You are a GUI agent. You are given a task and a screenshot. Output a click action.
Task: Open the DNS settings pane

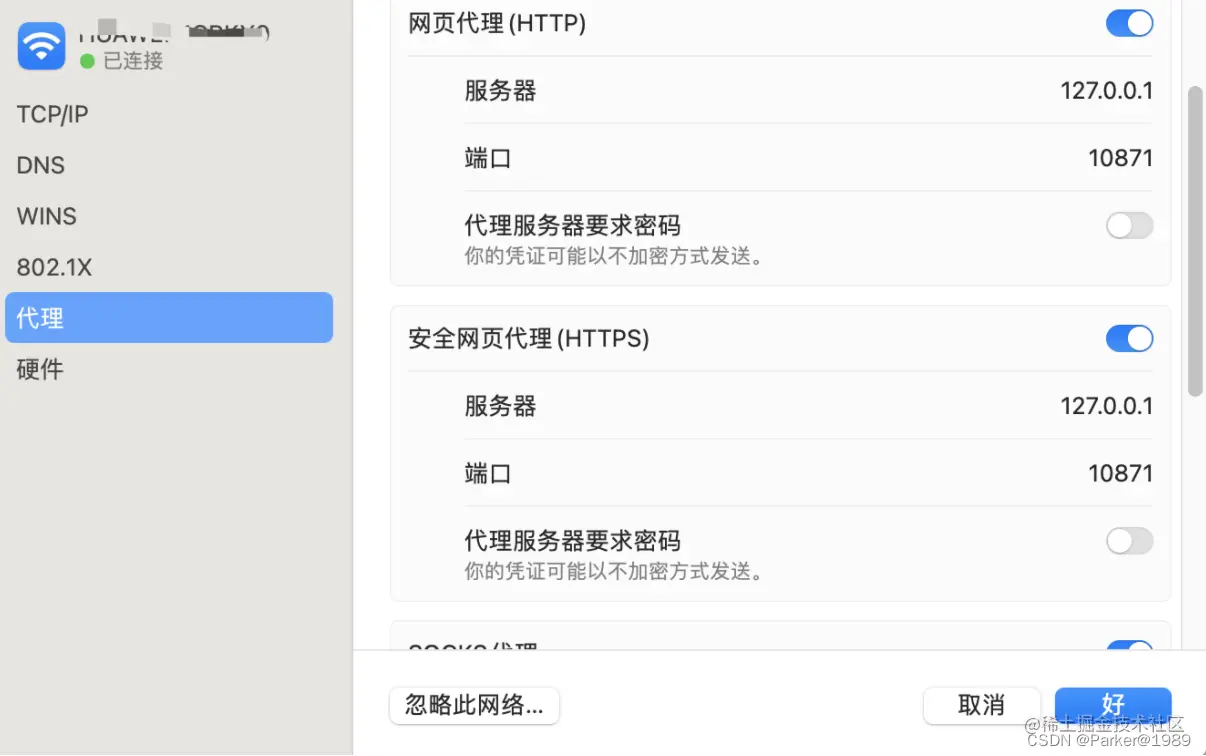tap(40, 165)
